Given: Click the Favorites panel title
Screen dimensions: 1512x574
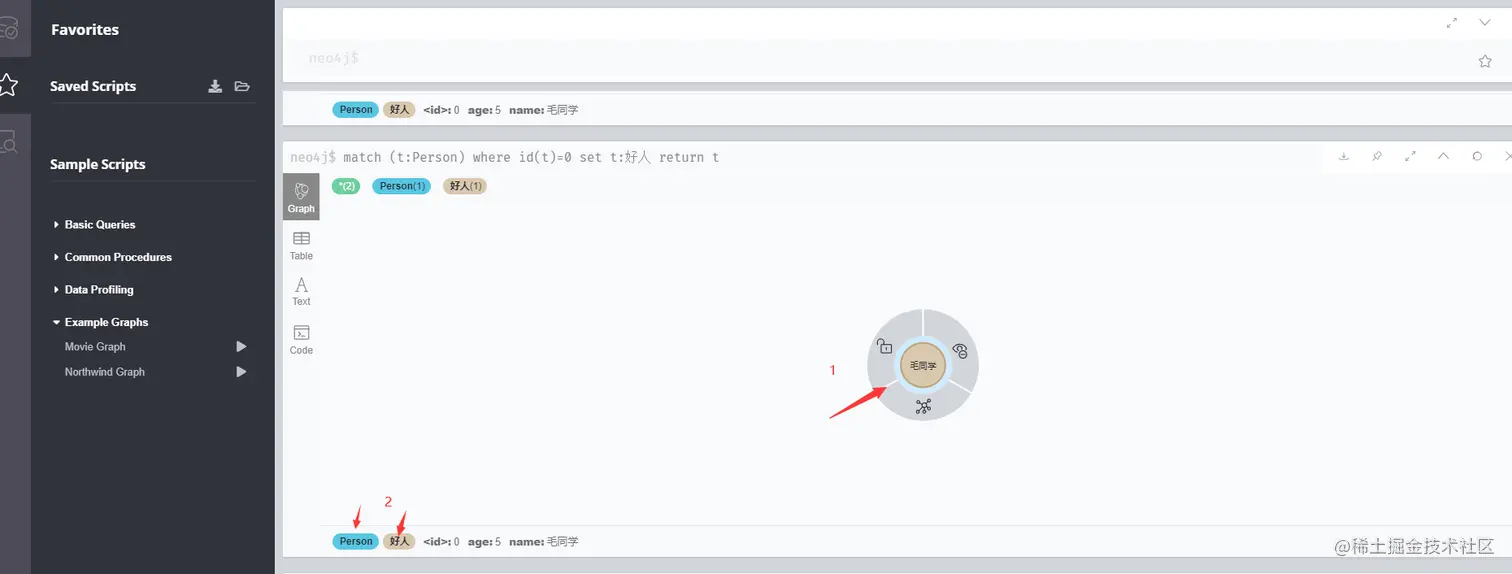Looking at the screenshot, I should click(85, 30).
